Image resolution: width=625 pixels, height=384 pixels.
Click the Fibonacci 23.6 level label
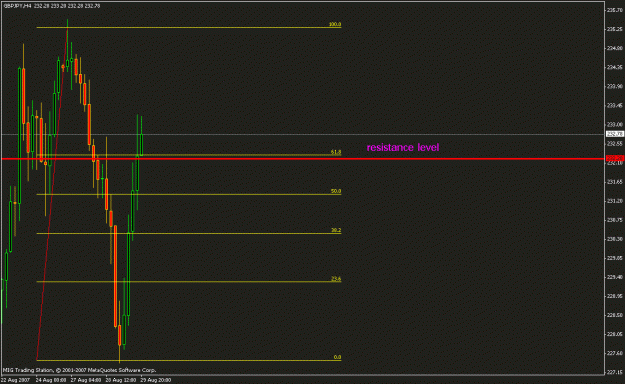pyautogui.click(x=336, y=279)
